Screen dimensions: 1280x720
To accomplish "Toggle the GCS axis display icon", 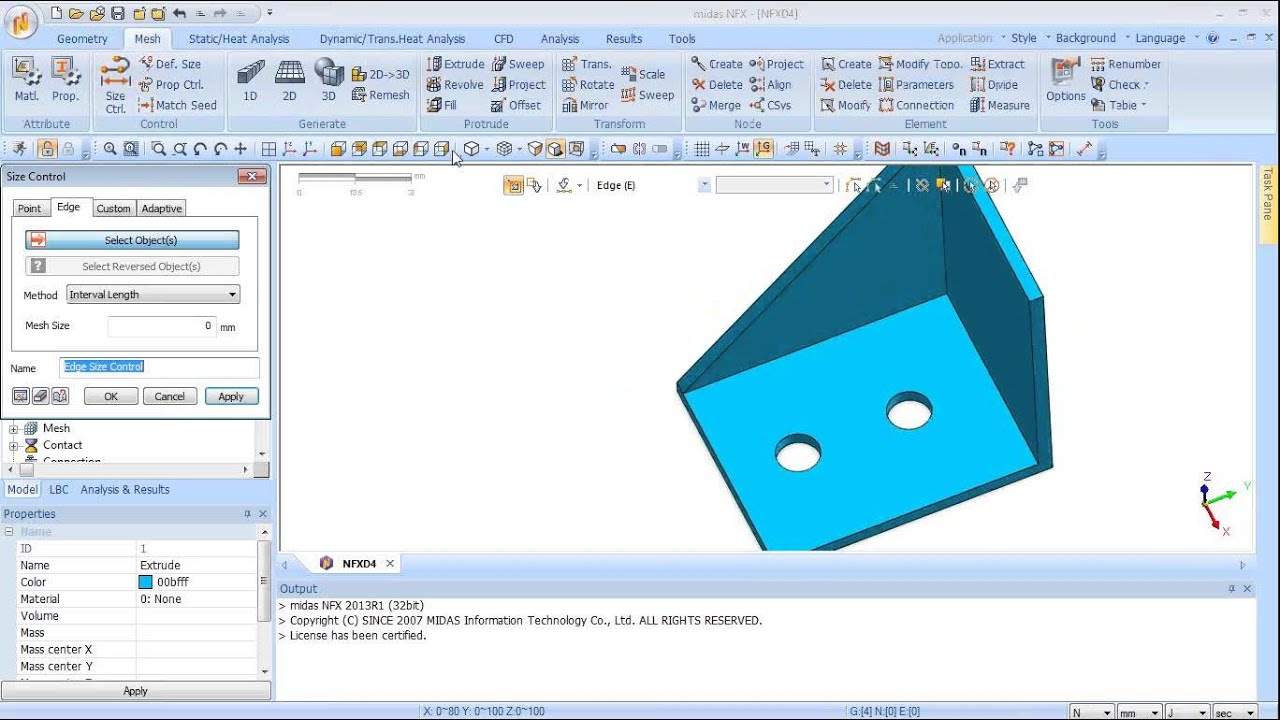I will pos(764,149).
